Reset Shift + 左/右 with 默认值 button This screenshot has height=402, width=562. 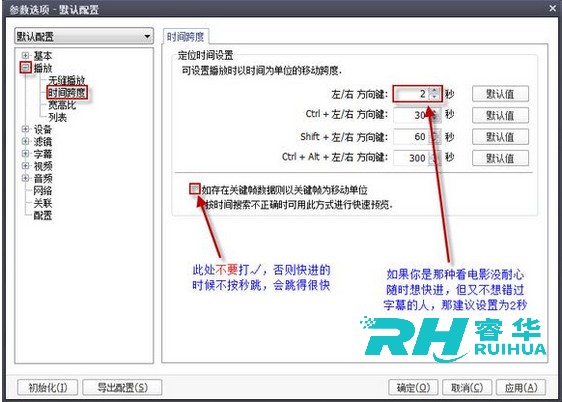coord(500,137)
